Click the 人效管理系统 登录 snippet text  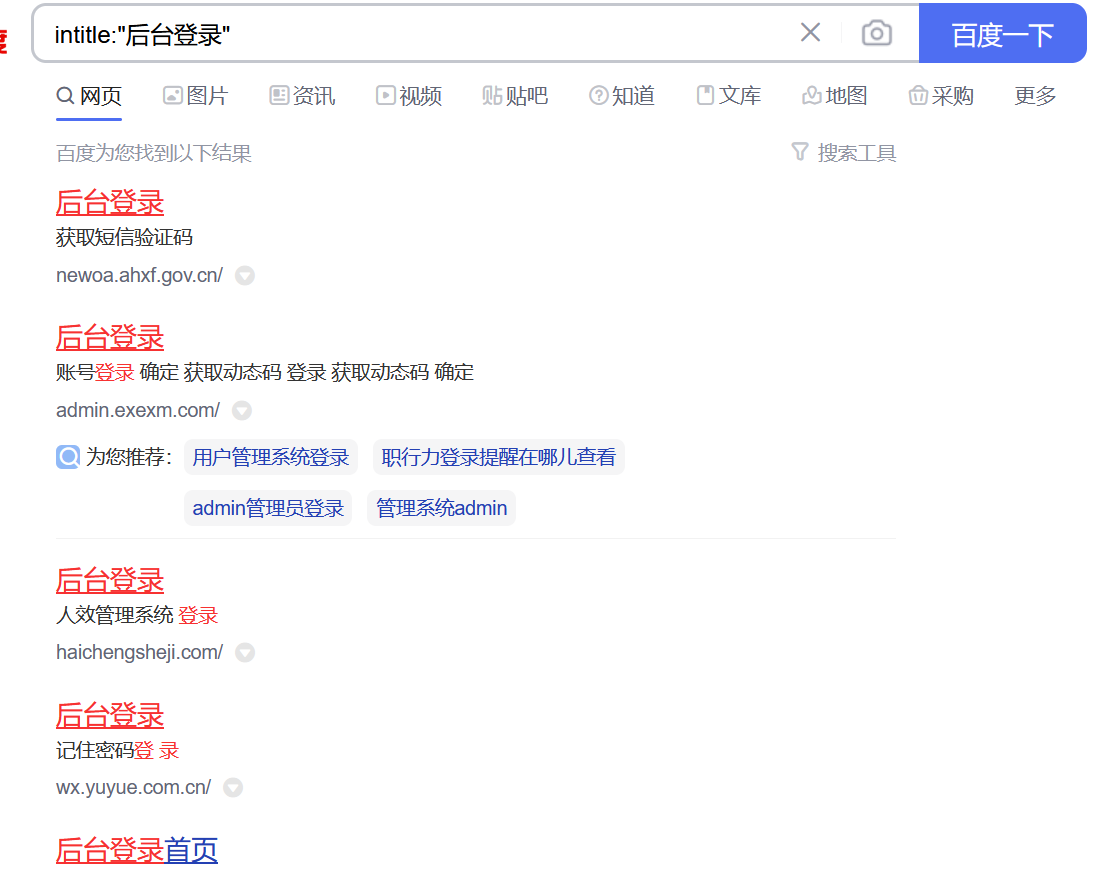(137, 615)
